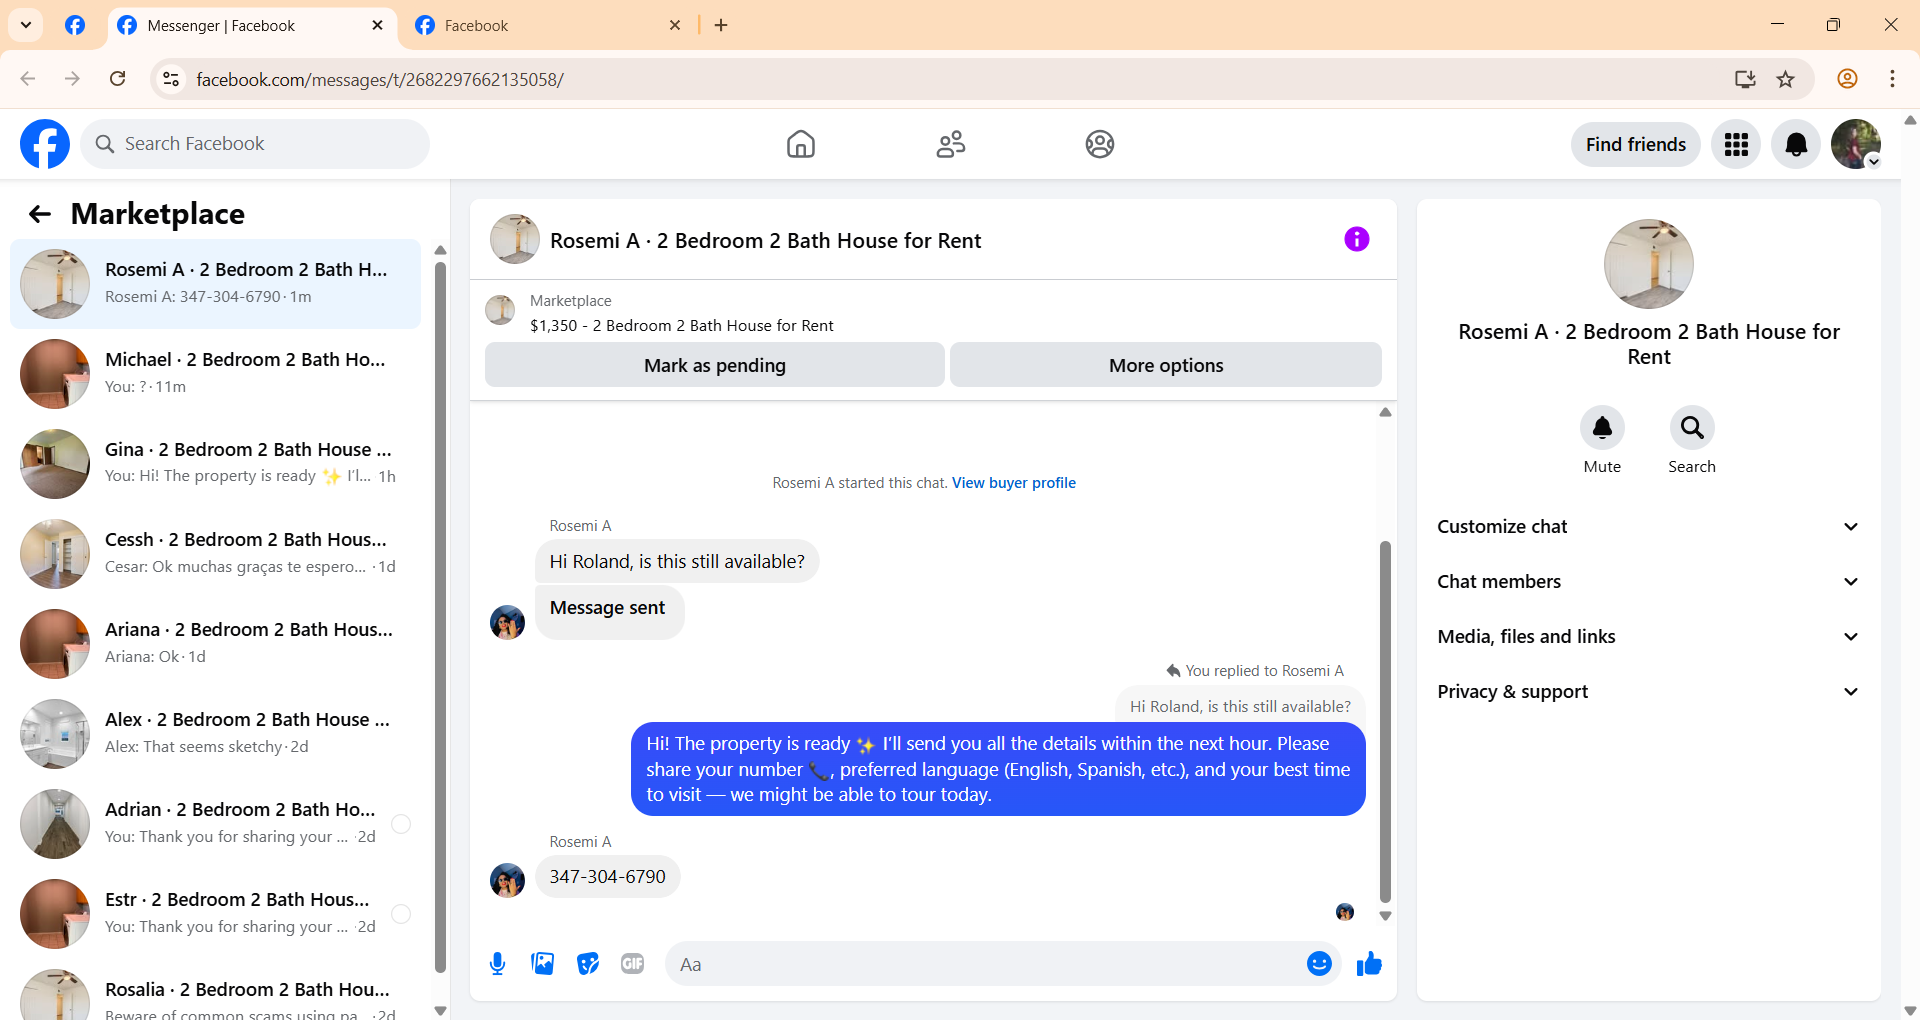Open the Friends icon in top navigation
This screenshot has height=1020, width=1920.
(951, 144)
